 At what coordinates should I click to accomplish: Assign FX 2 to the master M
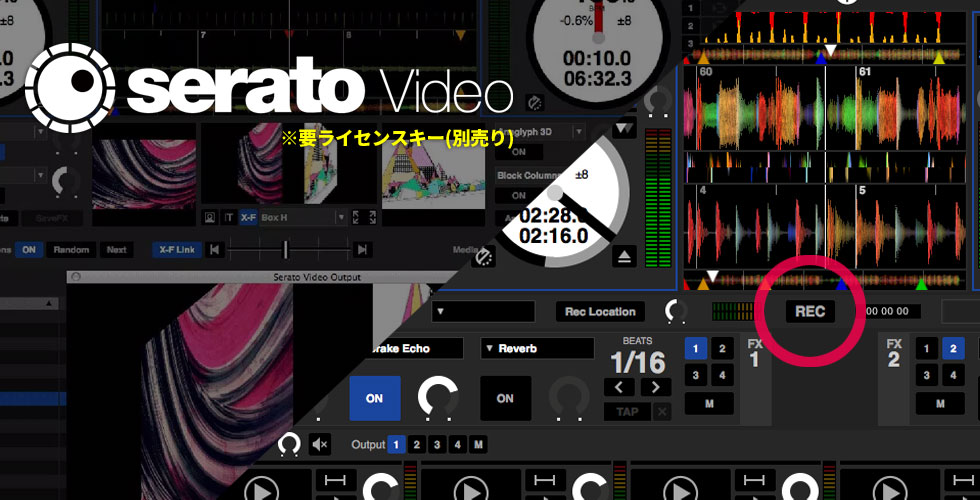coord(940,404)
